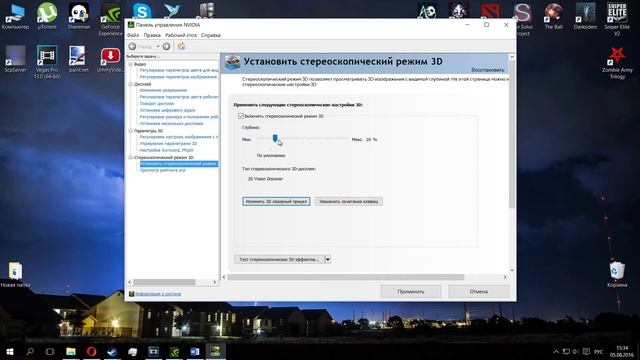
Task: Click Изменить 3D лазерный прицел button
Action: [276, 201]
